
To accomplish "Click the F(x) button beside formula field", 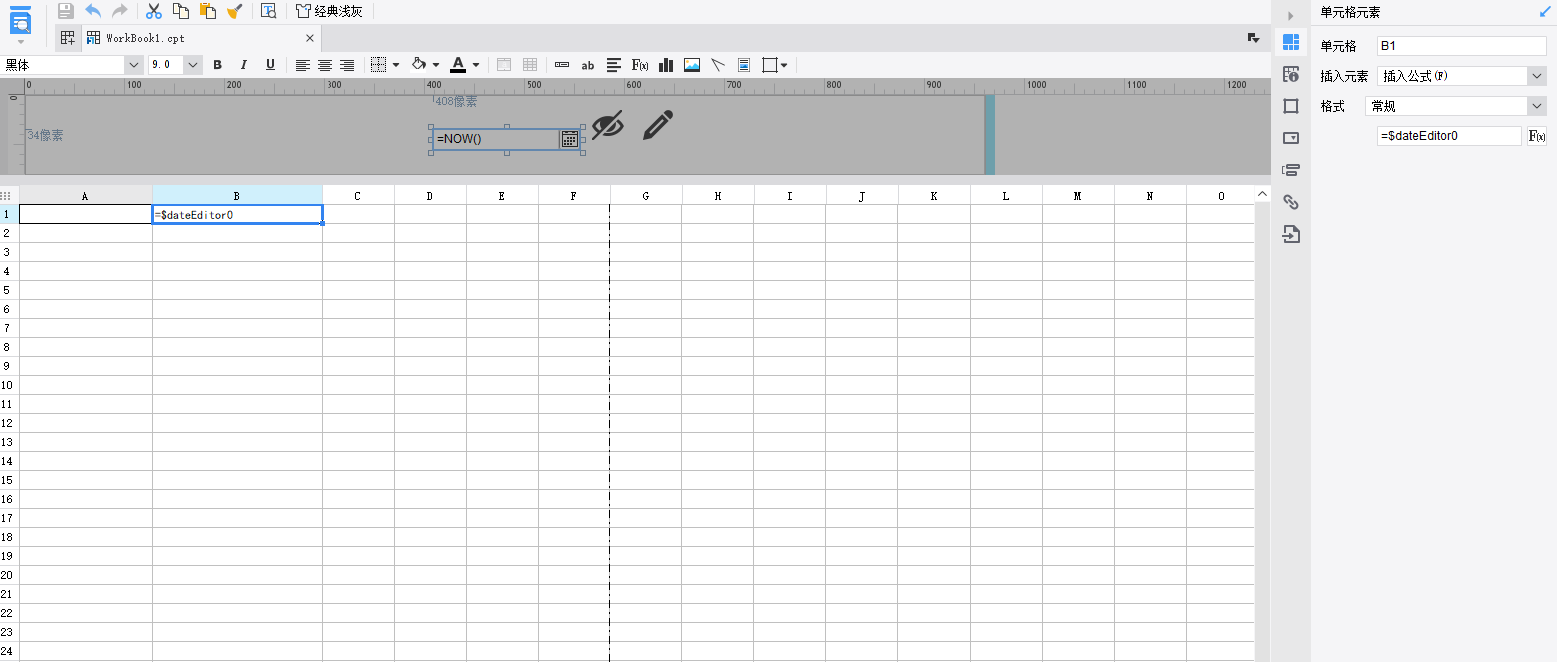I will pos(1537,136).
